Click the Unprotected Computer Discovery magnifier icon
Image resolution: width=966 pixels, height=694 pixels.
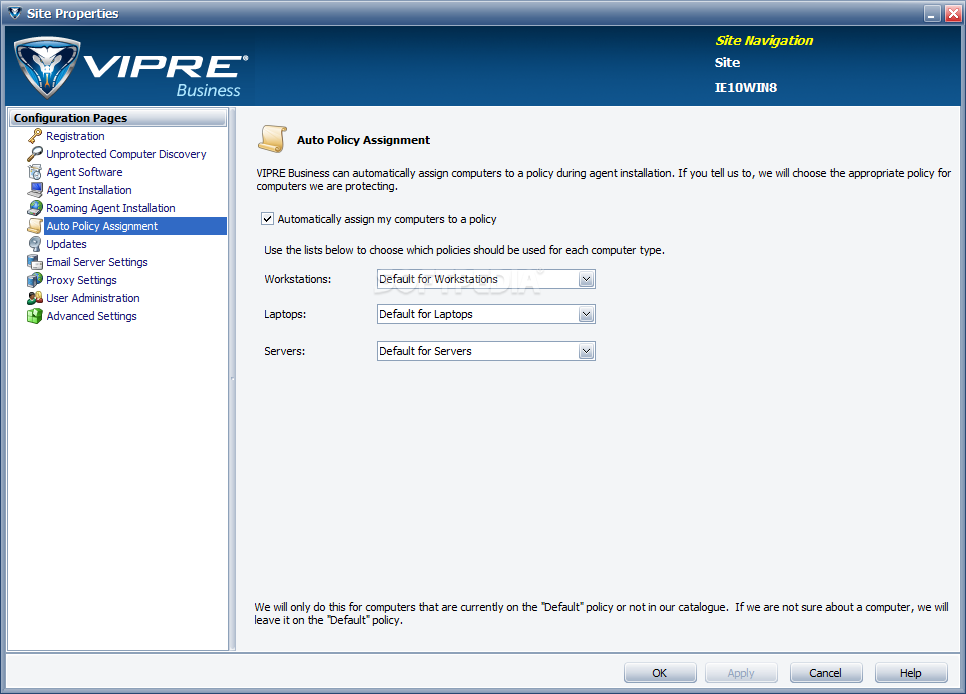click(35, 154)
